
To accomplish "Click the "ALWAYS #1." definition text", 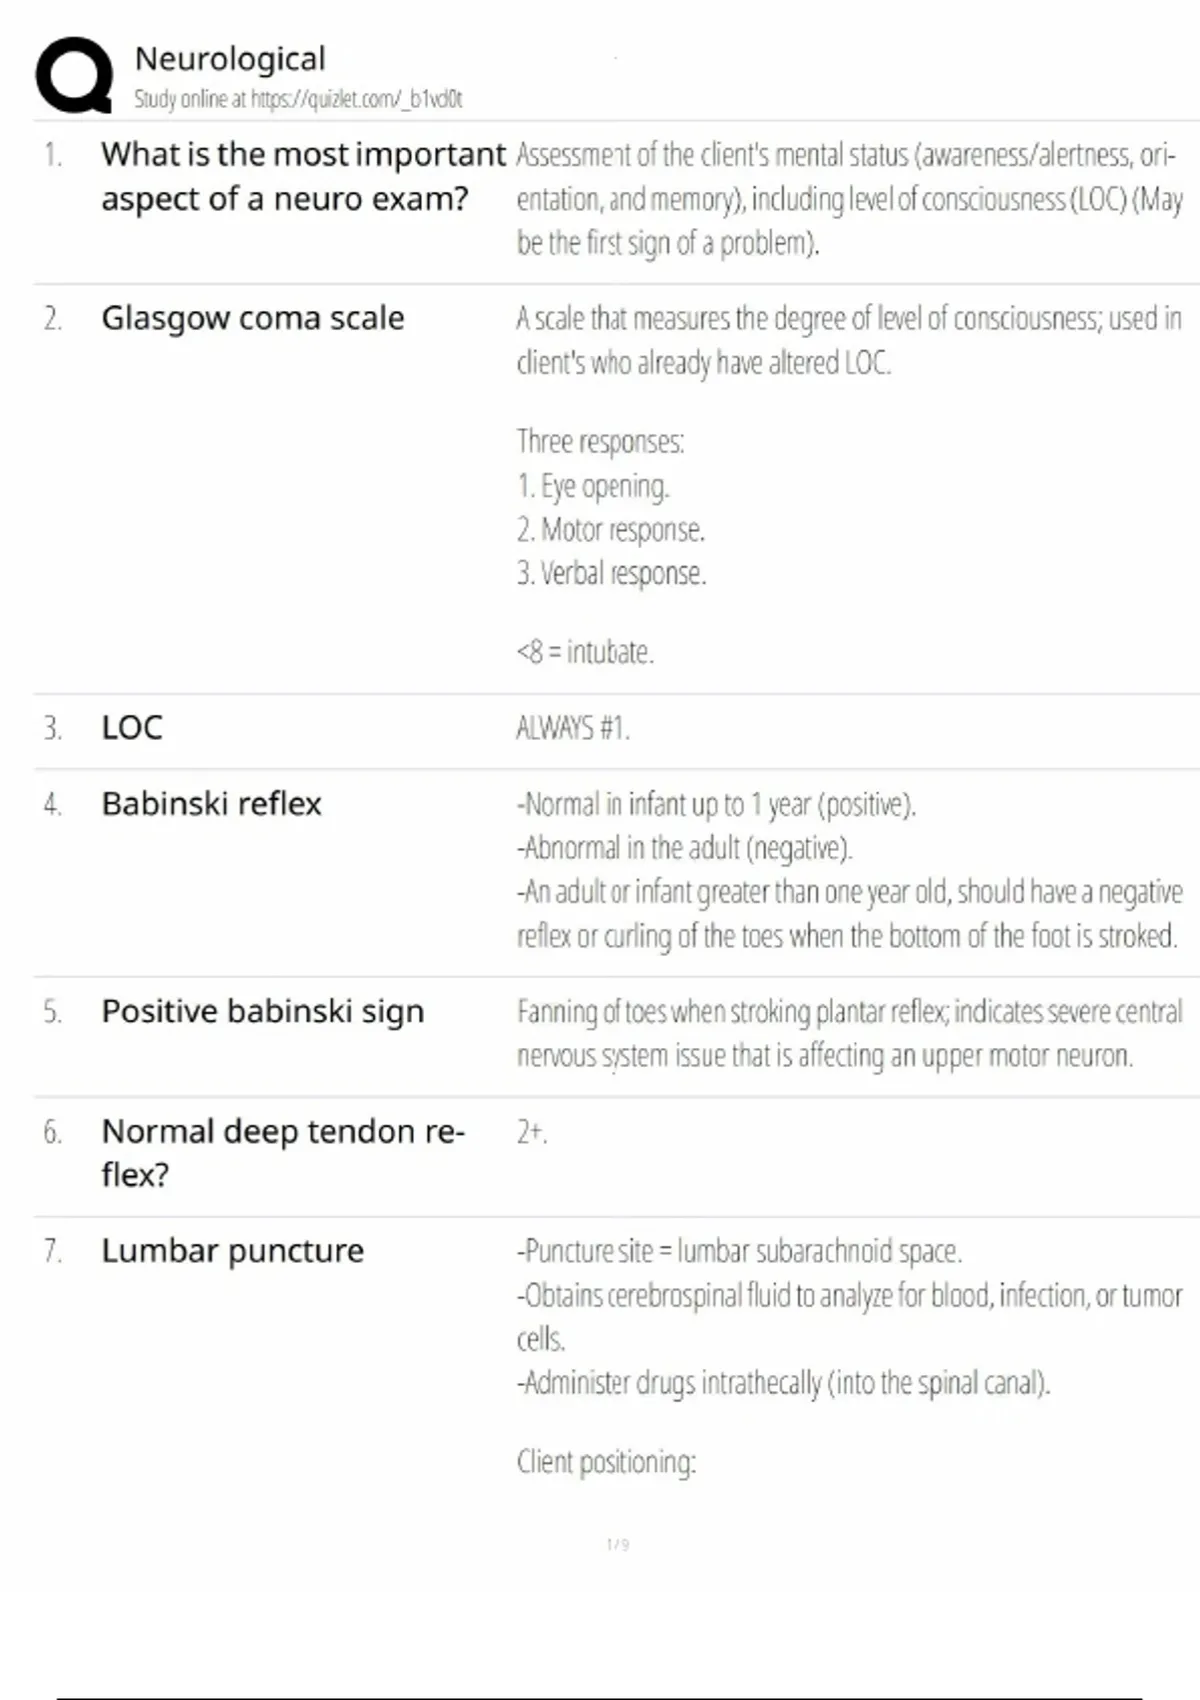I will [x=572, y=728].
